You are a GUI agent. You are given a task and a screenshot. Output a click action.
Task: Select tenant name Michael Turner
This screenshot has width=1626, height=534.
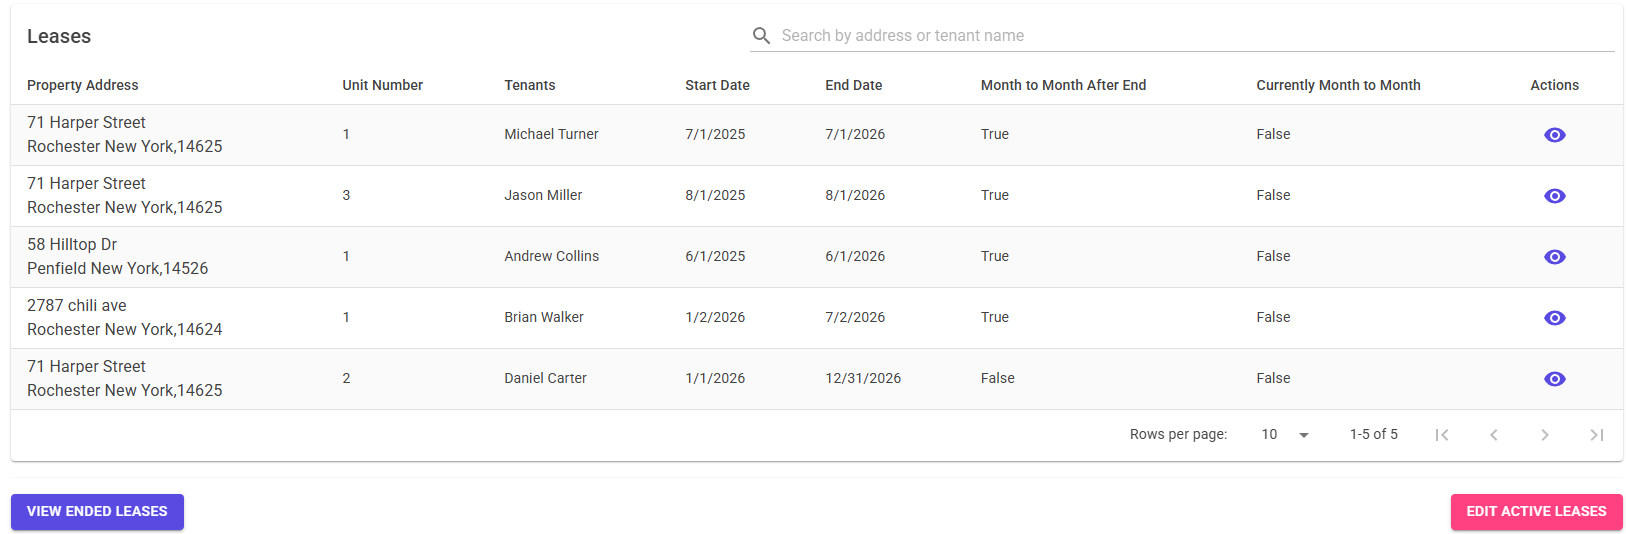tap(551, 134)
